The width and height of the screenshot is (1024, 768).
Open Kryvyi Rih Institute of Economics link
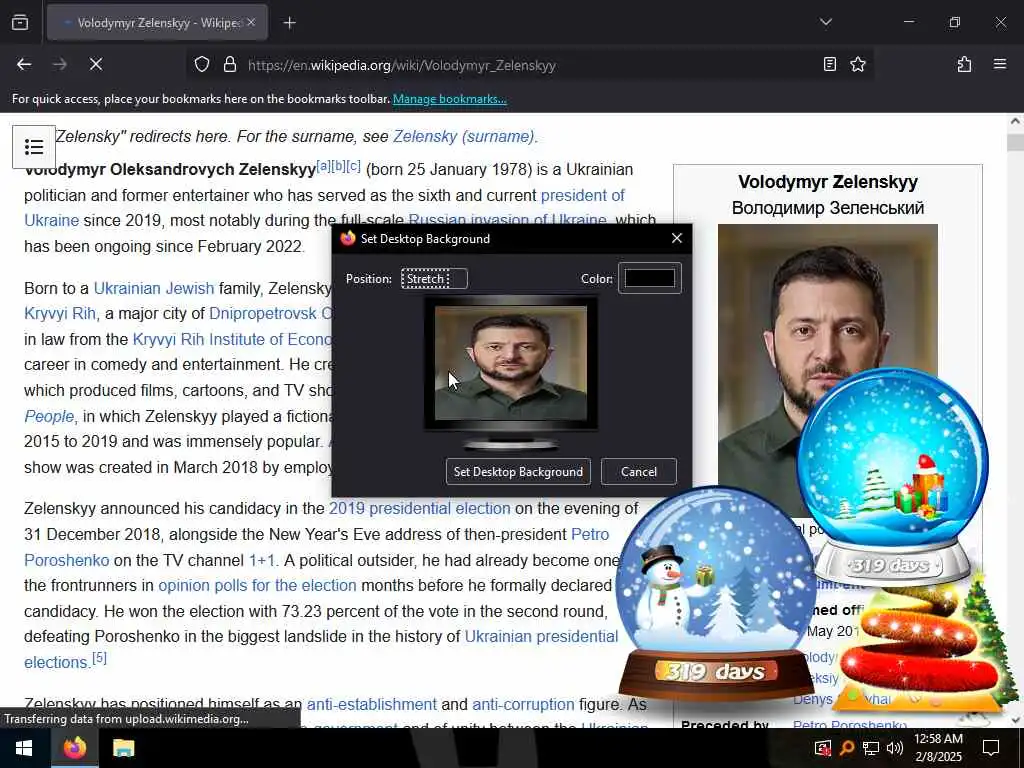tap(232, 340)
